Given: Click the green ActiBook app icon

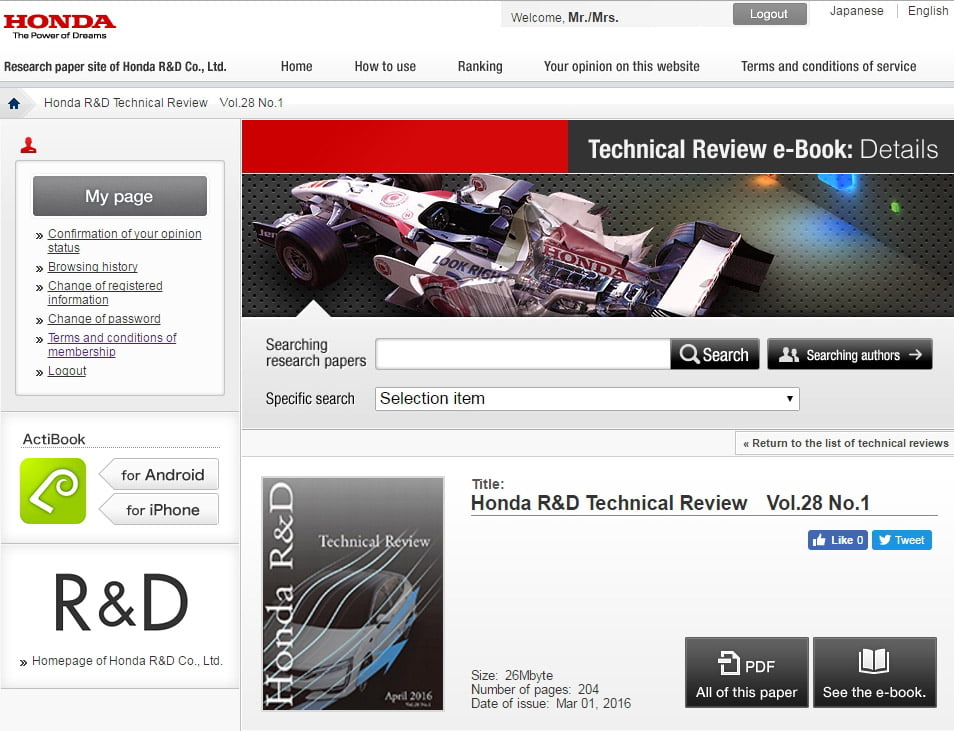Looking at the screenshot, I should coord(53,491).
